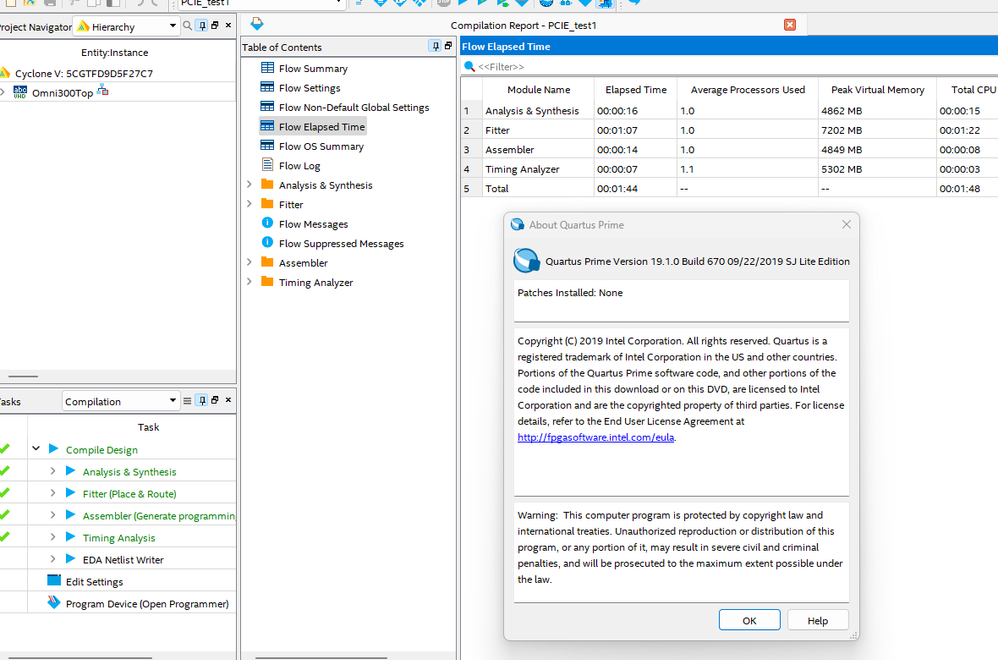Viewport: 998px width, 660px height.
Task: Open the fpgasoftware.intel.com/eula link
Action: pyautogui.click(x=595, y=437)
